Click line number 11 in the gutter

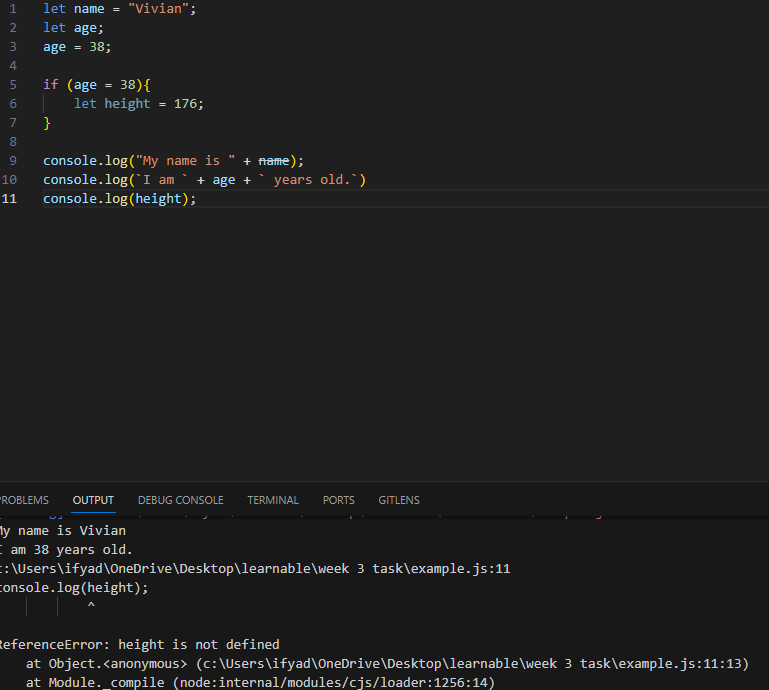tap(9, 199)
